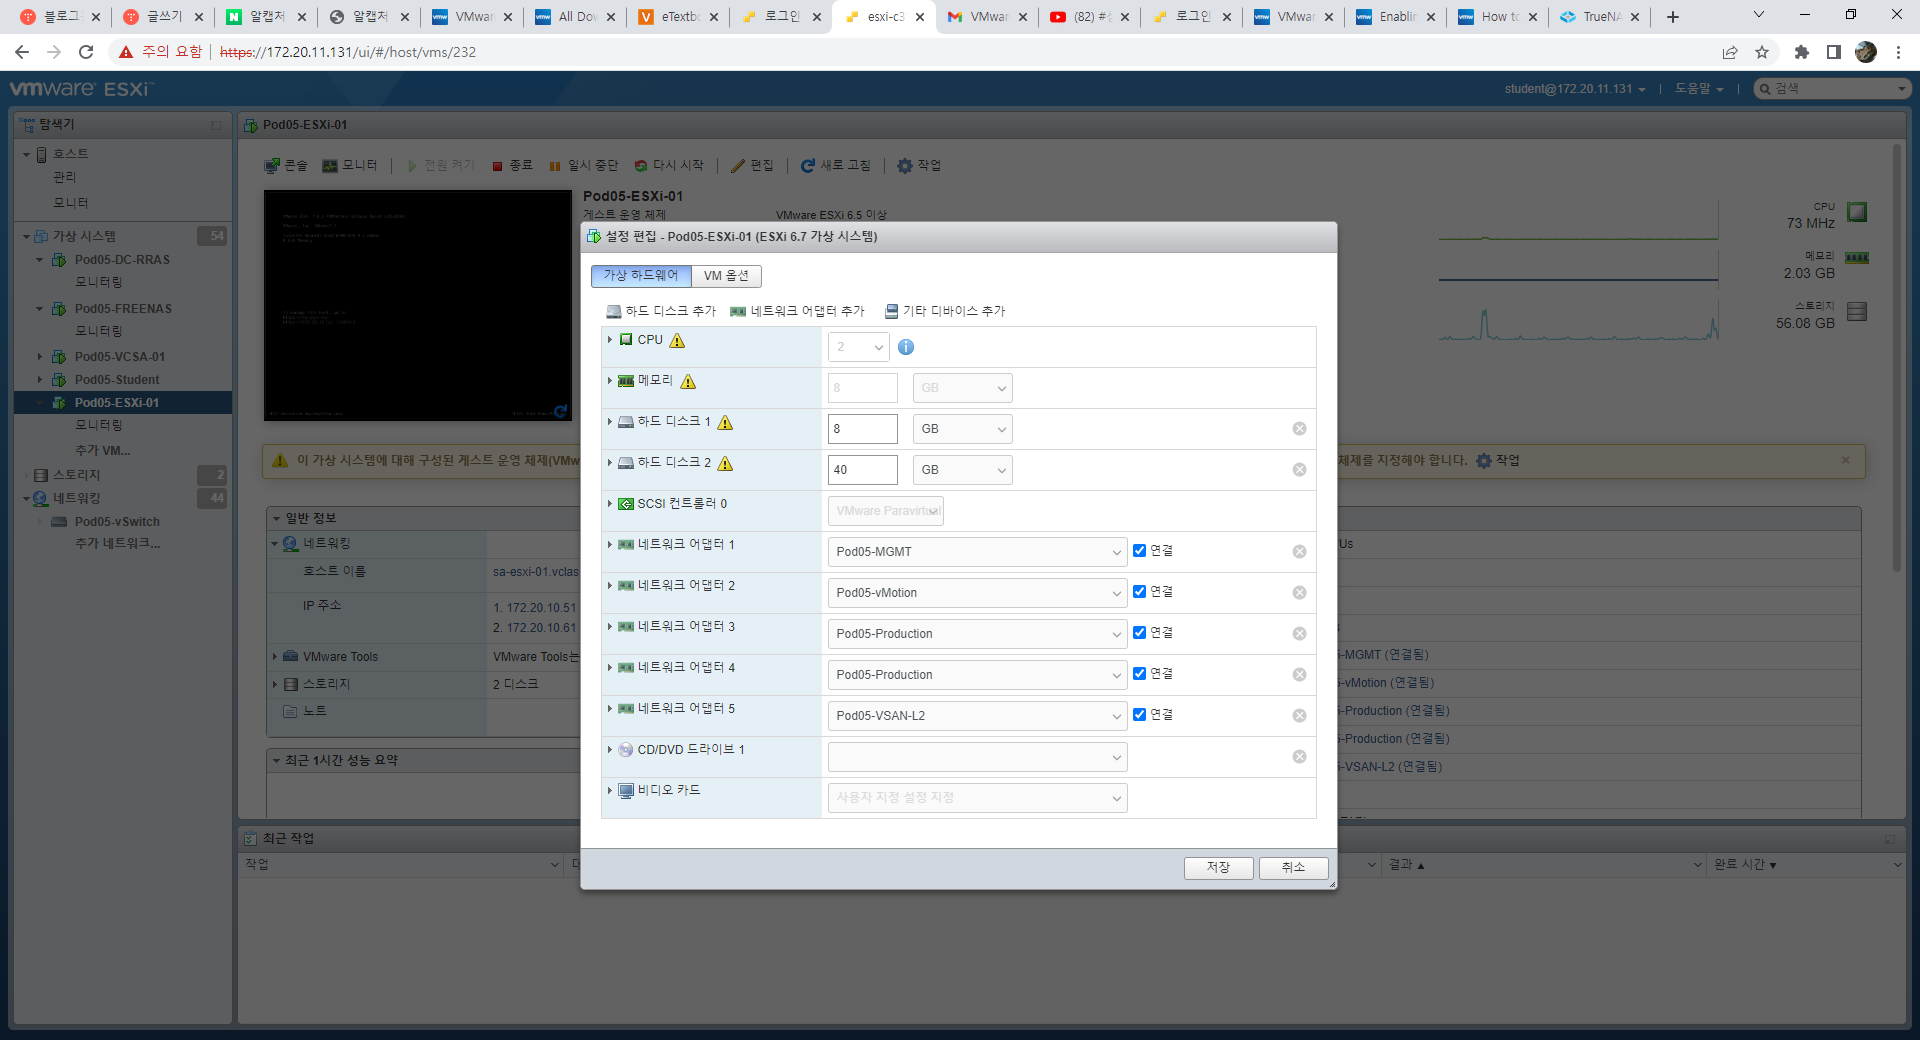Click 네트워크 어댑터 추가 (add network adapter)

tap(797, 311)
